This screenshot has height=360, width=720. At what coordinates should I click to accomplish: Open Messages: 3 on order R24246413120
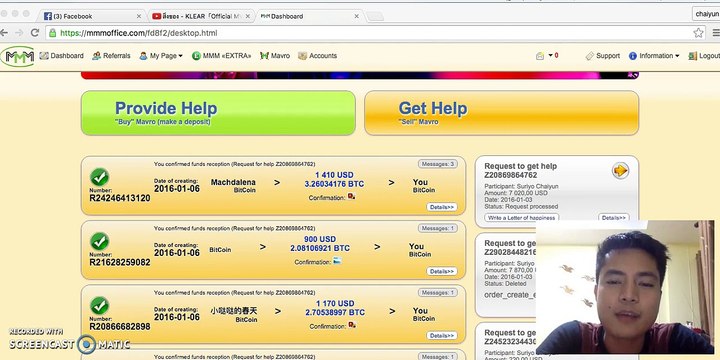(x=438, y=164)
